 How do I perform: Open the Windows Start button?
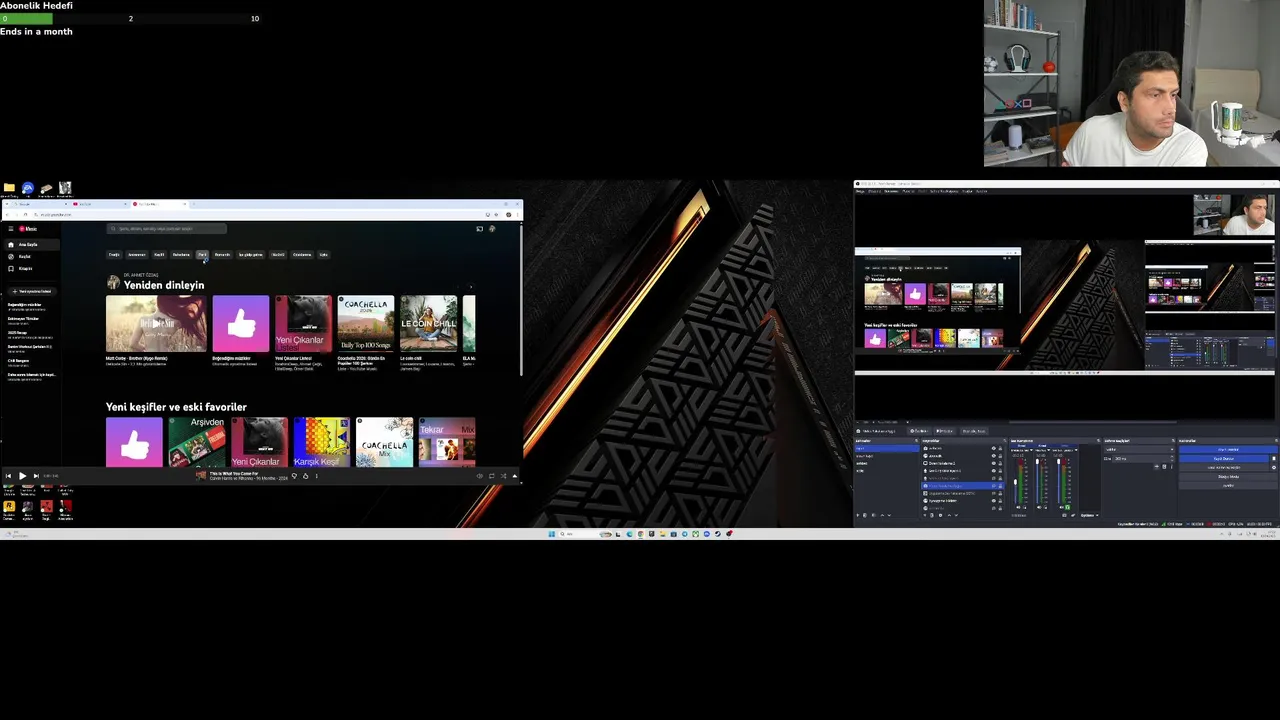[x=551, y=534]
